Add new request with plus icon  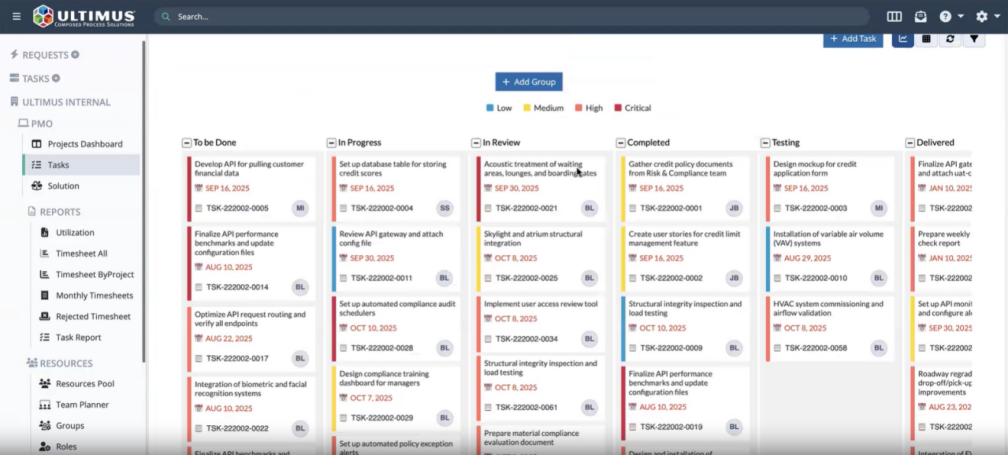(x=75, y=55)
